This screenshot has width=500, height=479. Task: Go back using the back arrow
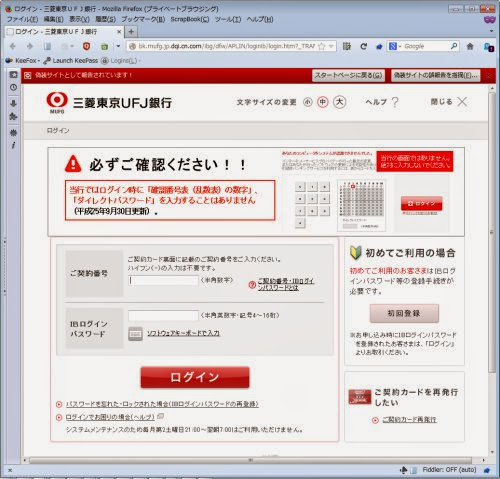[x=13, y=46]
